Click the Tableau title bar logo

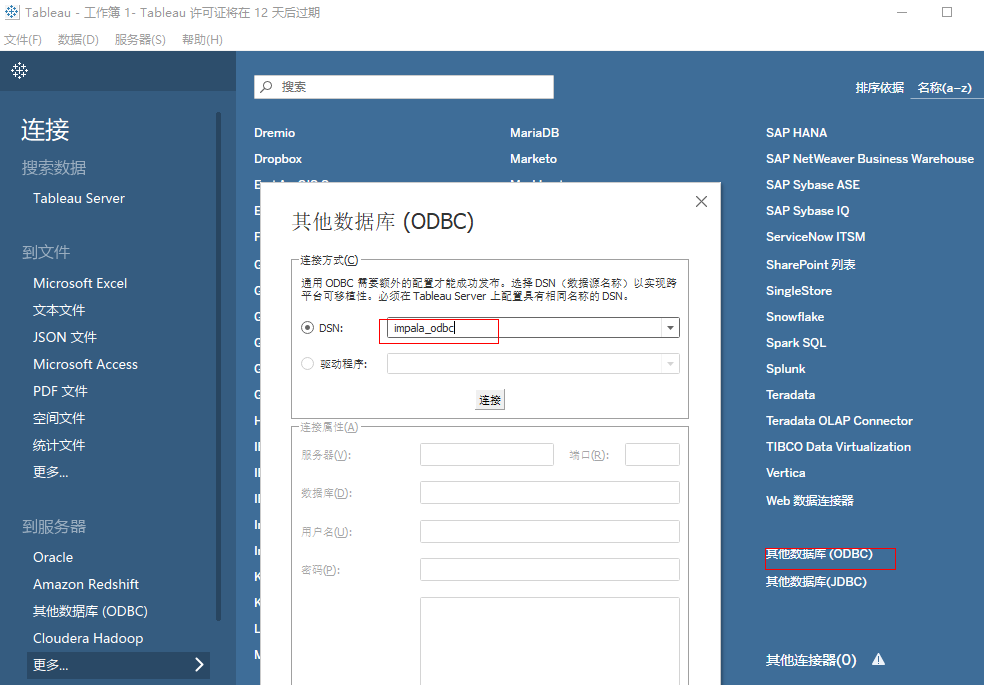tap(12, 12)
